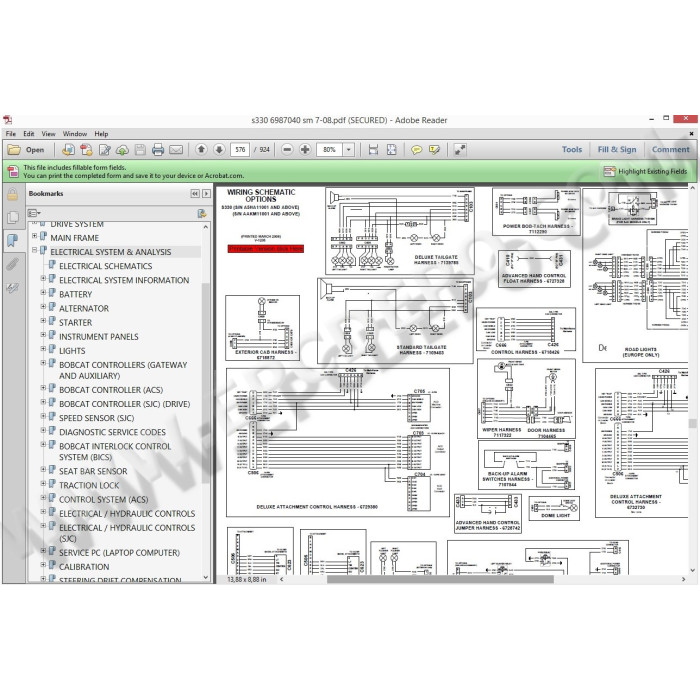Zoom out with the minus button
The image size is (700, 700).
coord(288,150)
